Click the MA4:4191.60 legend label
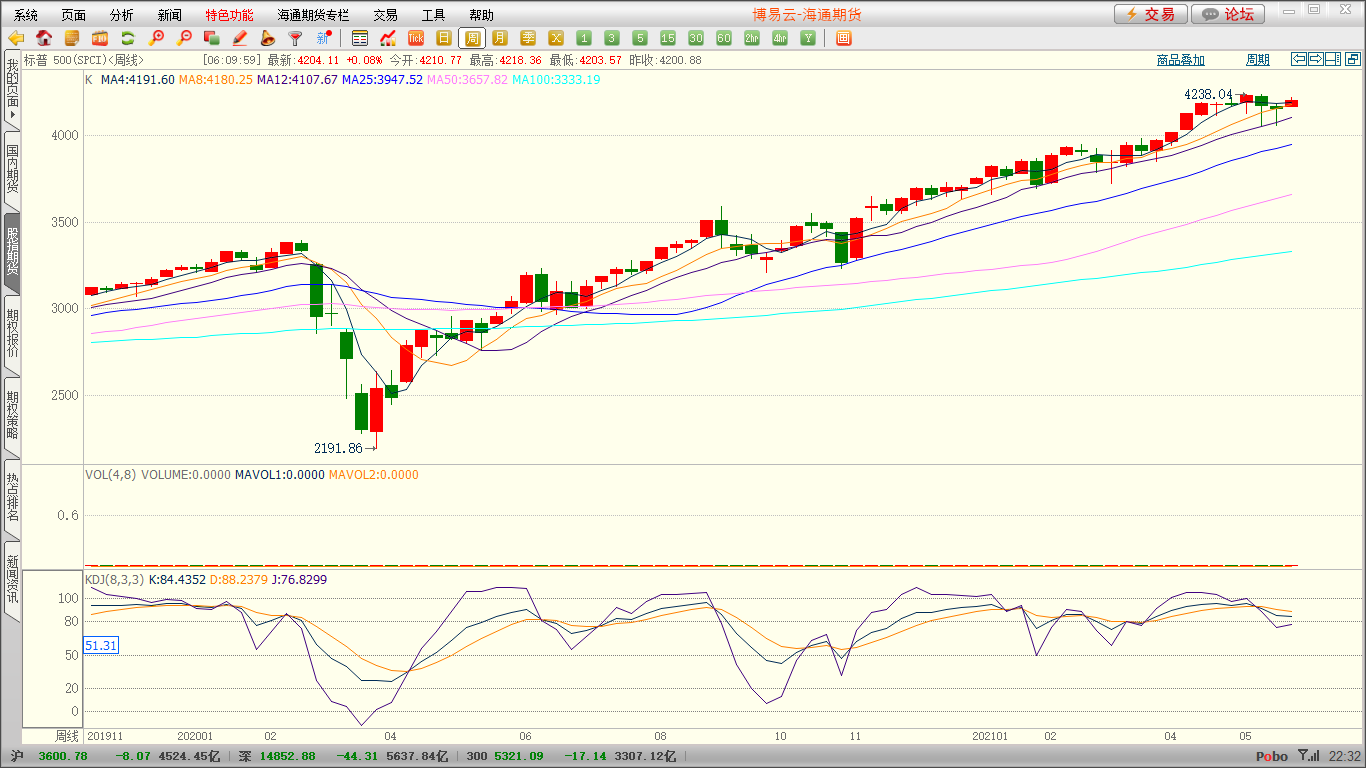This screenshot has height=768, width=1366. [137, 79]
